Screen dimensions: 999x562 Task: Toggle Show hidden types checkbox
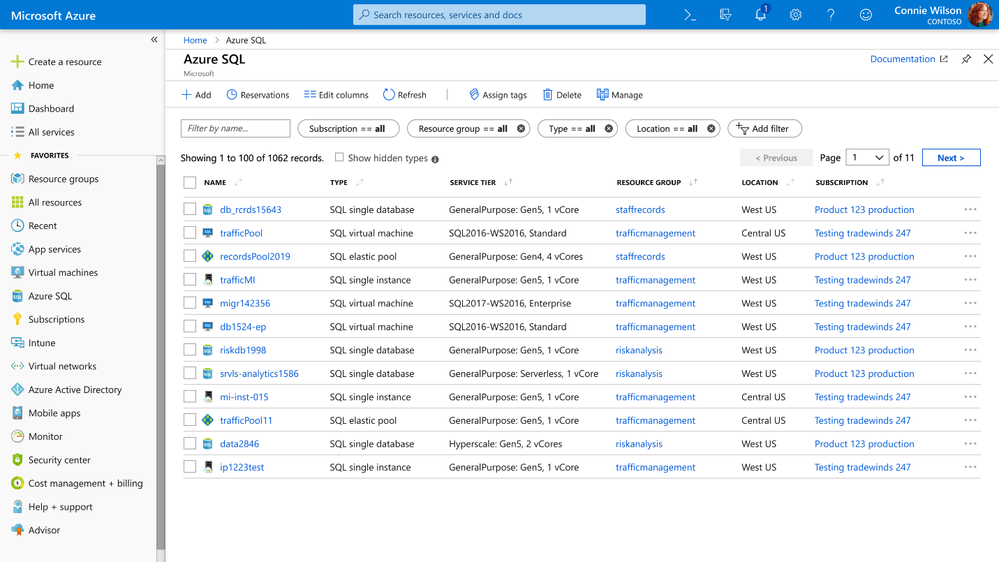point(339,157)
